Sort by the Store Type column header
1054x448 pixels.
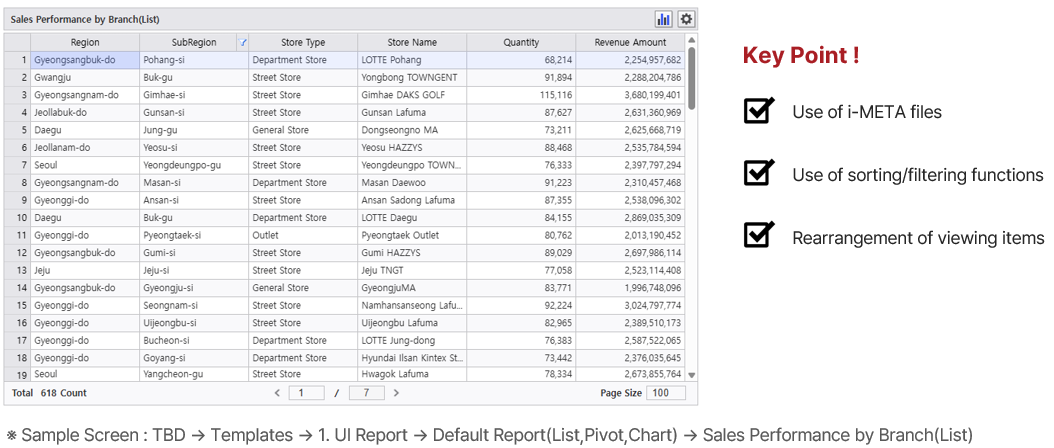coord(302,43)
